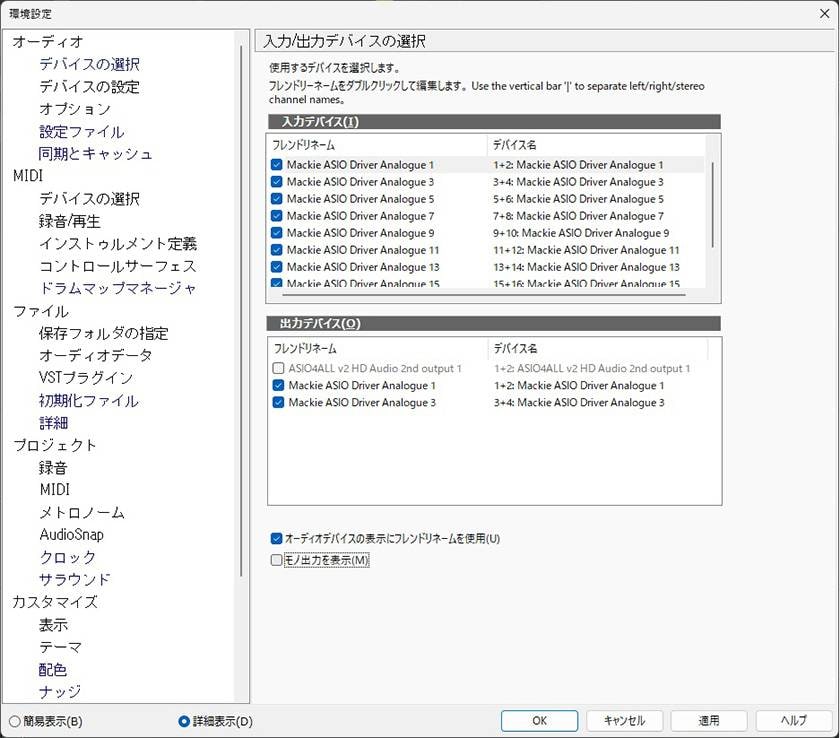The height and width of the screenshot is (738, 840).
Task: Click the OK button
Action: click(539, 720)
